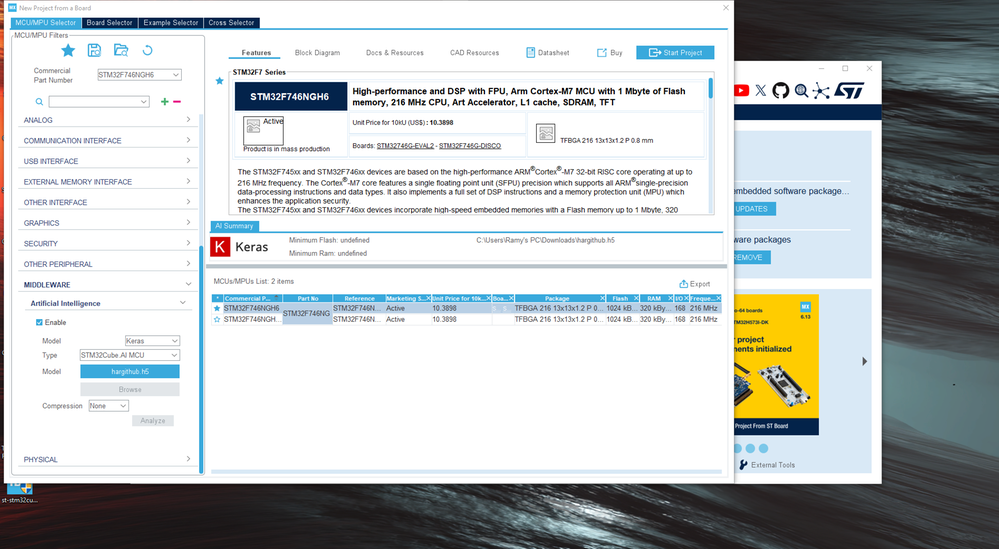This screenshot has height=549, width=999.
Task: Click the pink minus remove-filter icon
Action: tap(177, 102)
